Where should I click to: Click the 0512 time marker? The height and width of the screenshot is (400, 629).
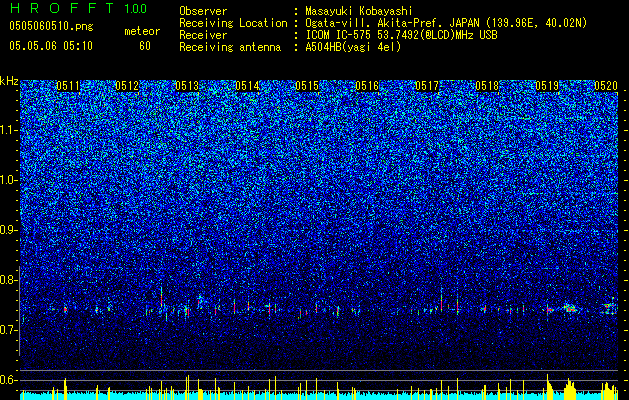click(127, 86)
